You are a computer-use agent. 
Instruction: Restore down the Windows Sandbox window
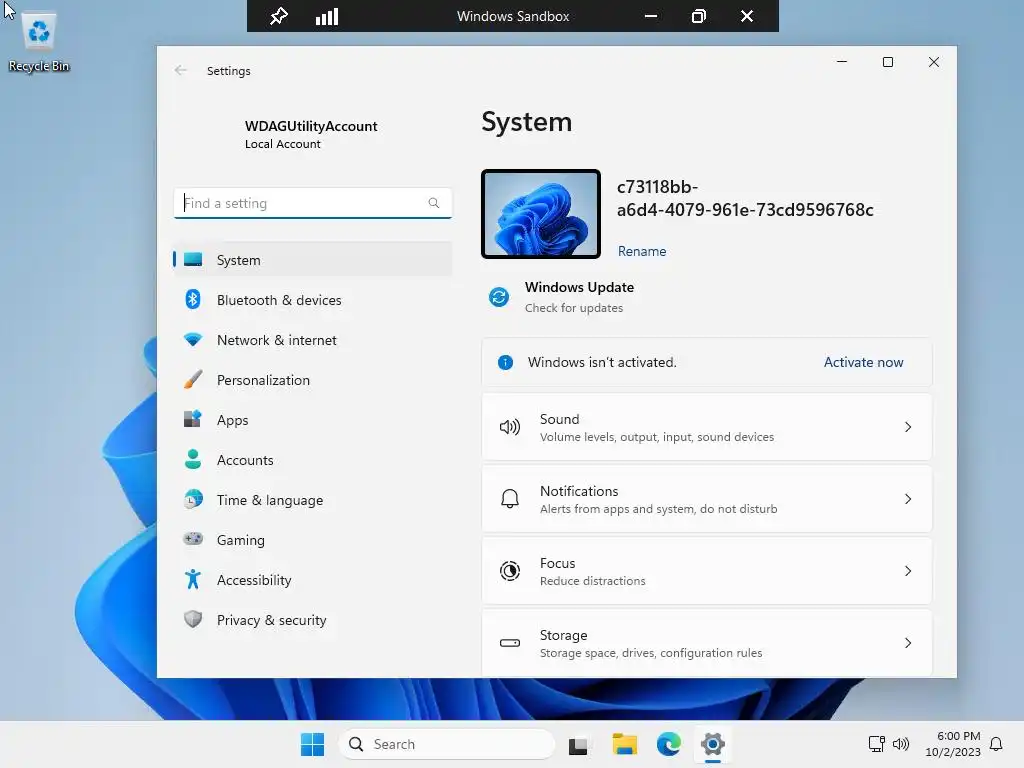click(x=699, y=16)
